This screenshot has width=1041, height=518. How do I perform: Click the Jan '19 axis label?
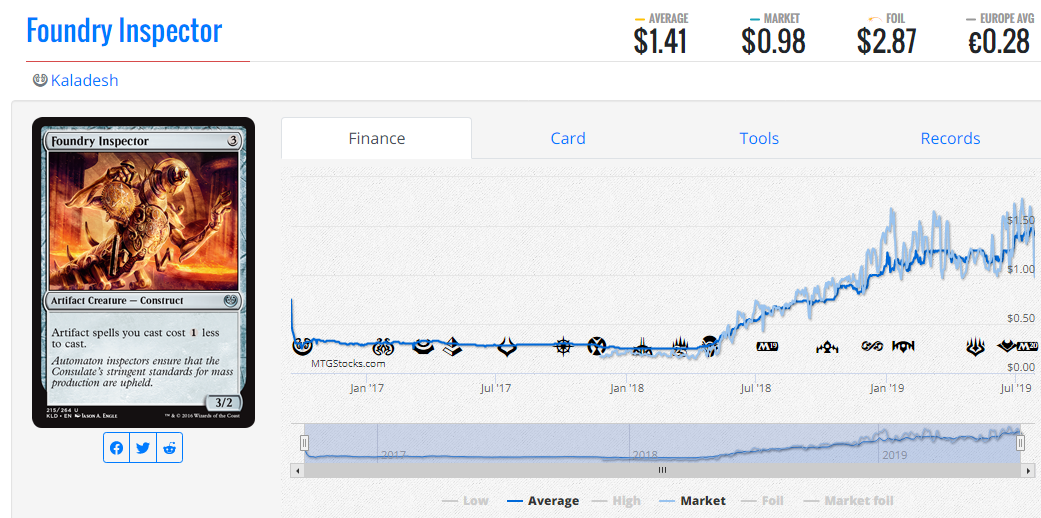coord(888,388)
